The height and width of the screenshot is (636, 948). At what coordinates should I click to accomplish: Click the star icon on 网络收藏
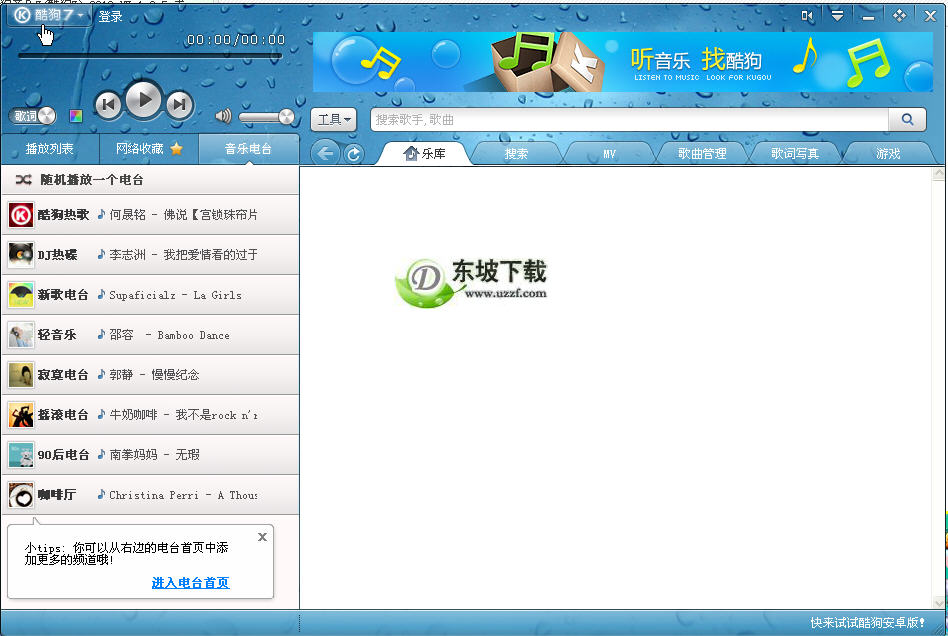pyautogui.click(x=177, y=149)
